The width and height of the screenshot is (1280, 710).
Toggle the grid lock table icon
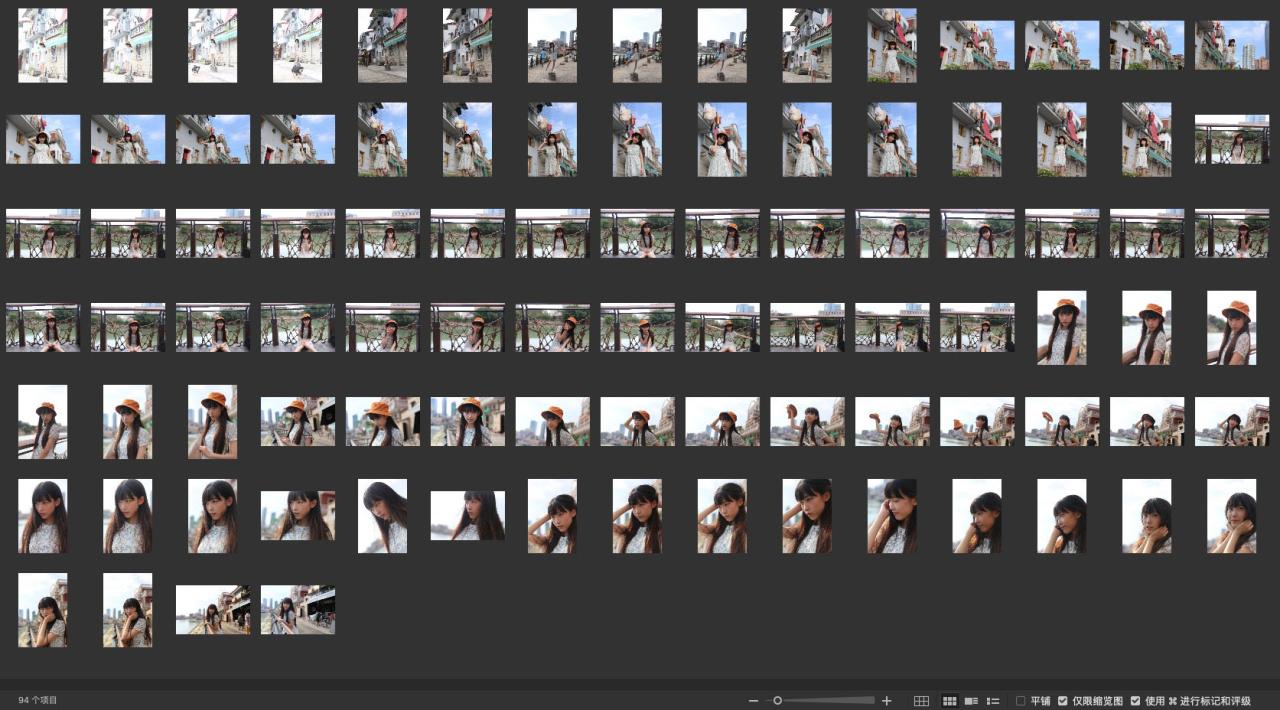(922, 701)
